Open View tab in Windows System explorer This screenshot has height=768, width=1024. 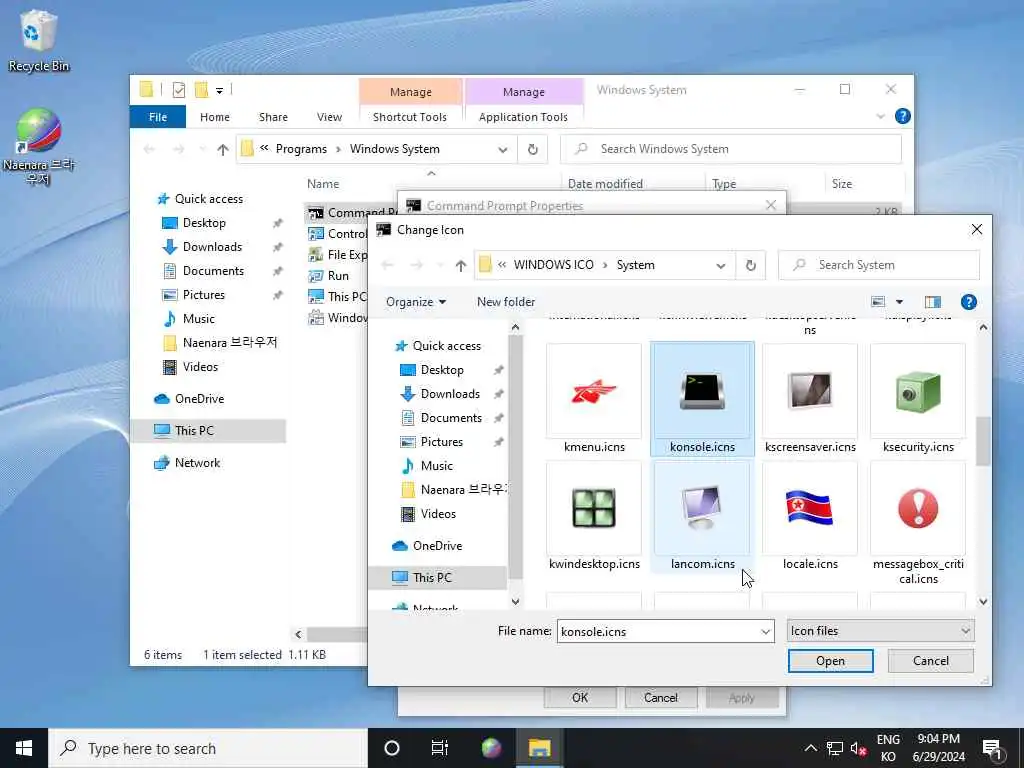pos(329,117)
